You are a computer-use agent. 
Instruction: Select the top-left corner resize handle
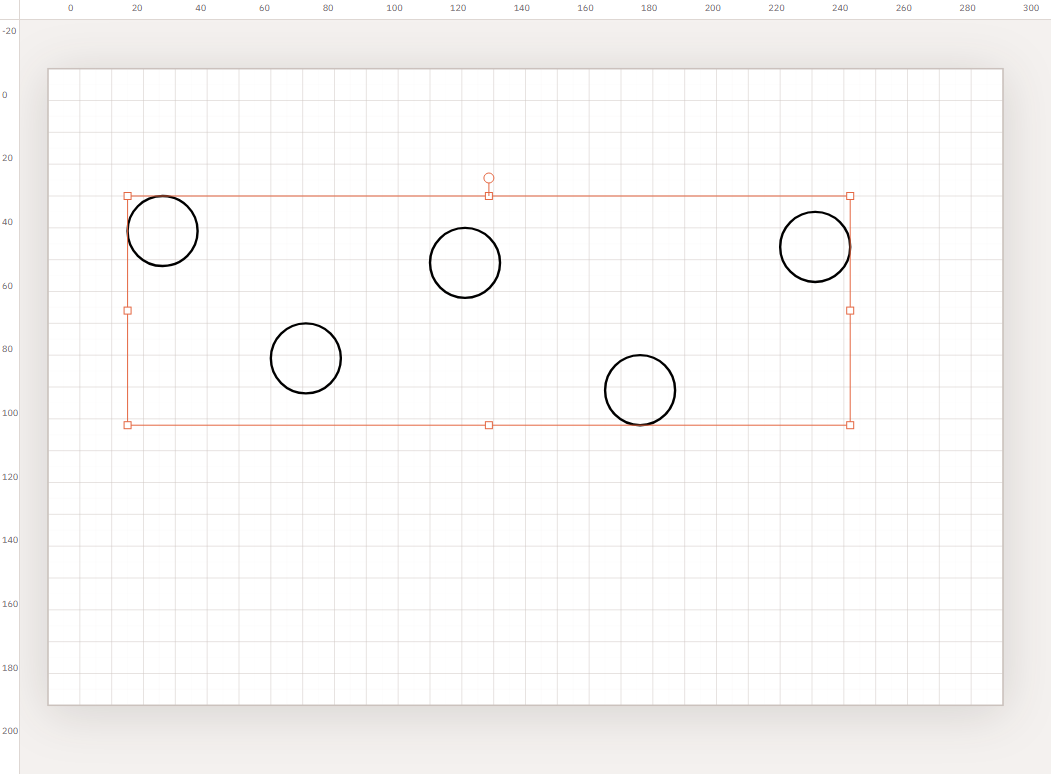click(x=127, y=196)
